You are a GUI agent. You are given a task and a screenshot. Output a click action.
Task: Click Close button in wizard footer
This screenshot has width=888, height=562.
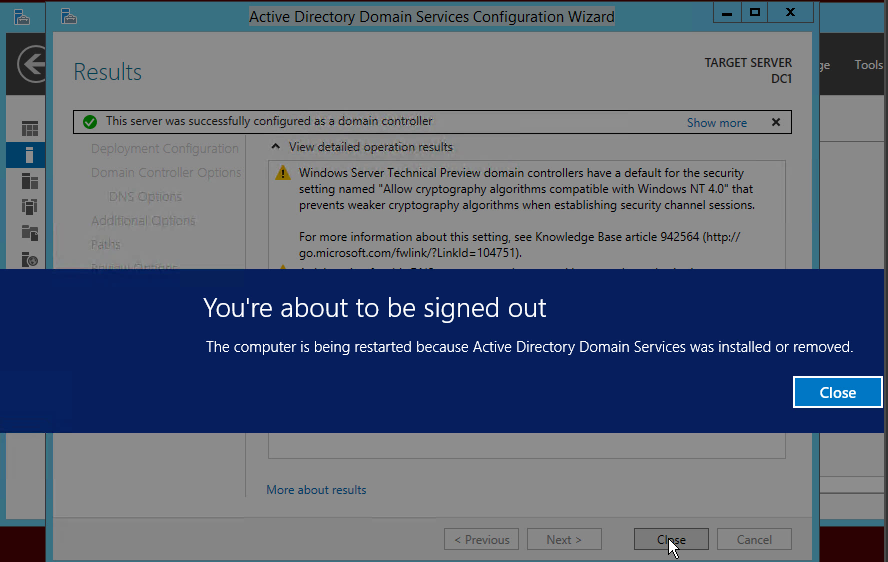tap(671, 539)
